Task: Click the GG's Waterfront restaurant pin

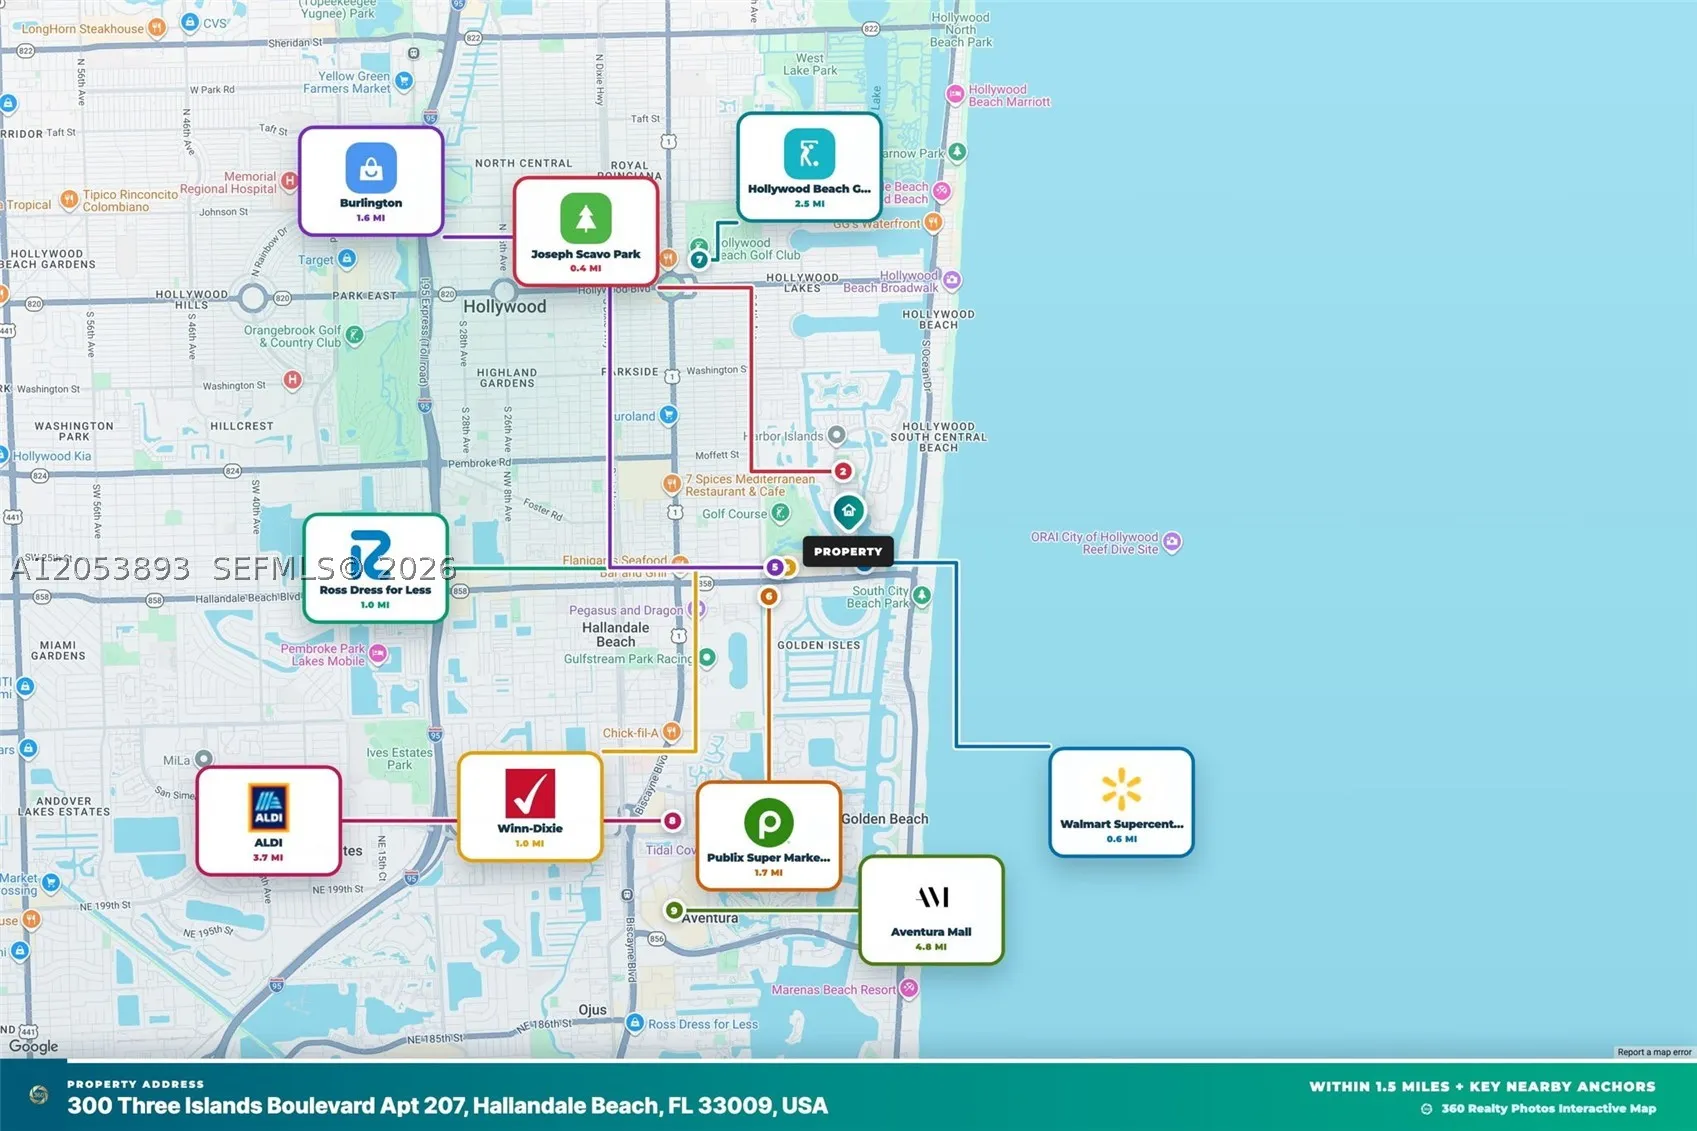Action: tap(933, 222)
